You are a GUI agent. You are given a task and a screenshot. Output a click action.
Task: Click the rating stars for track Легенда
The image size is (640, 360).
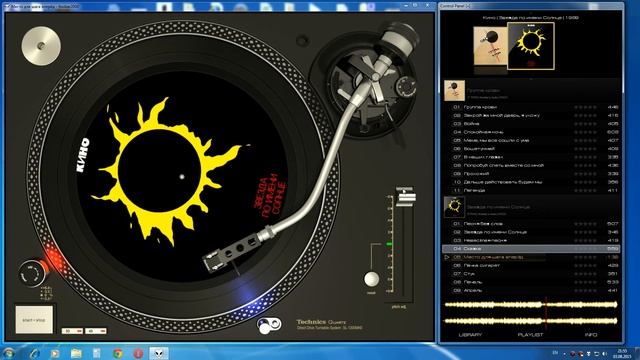point(585,191)
